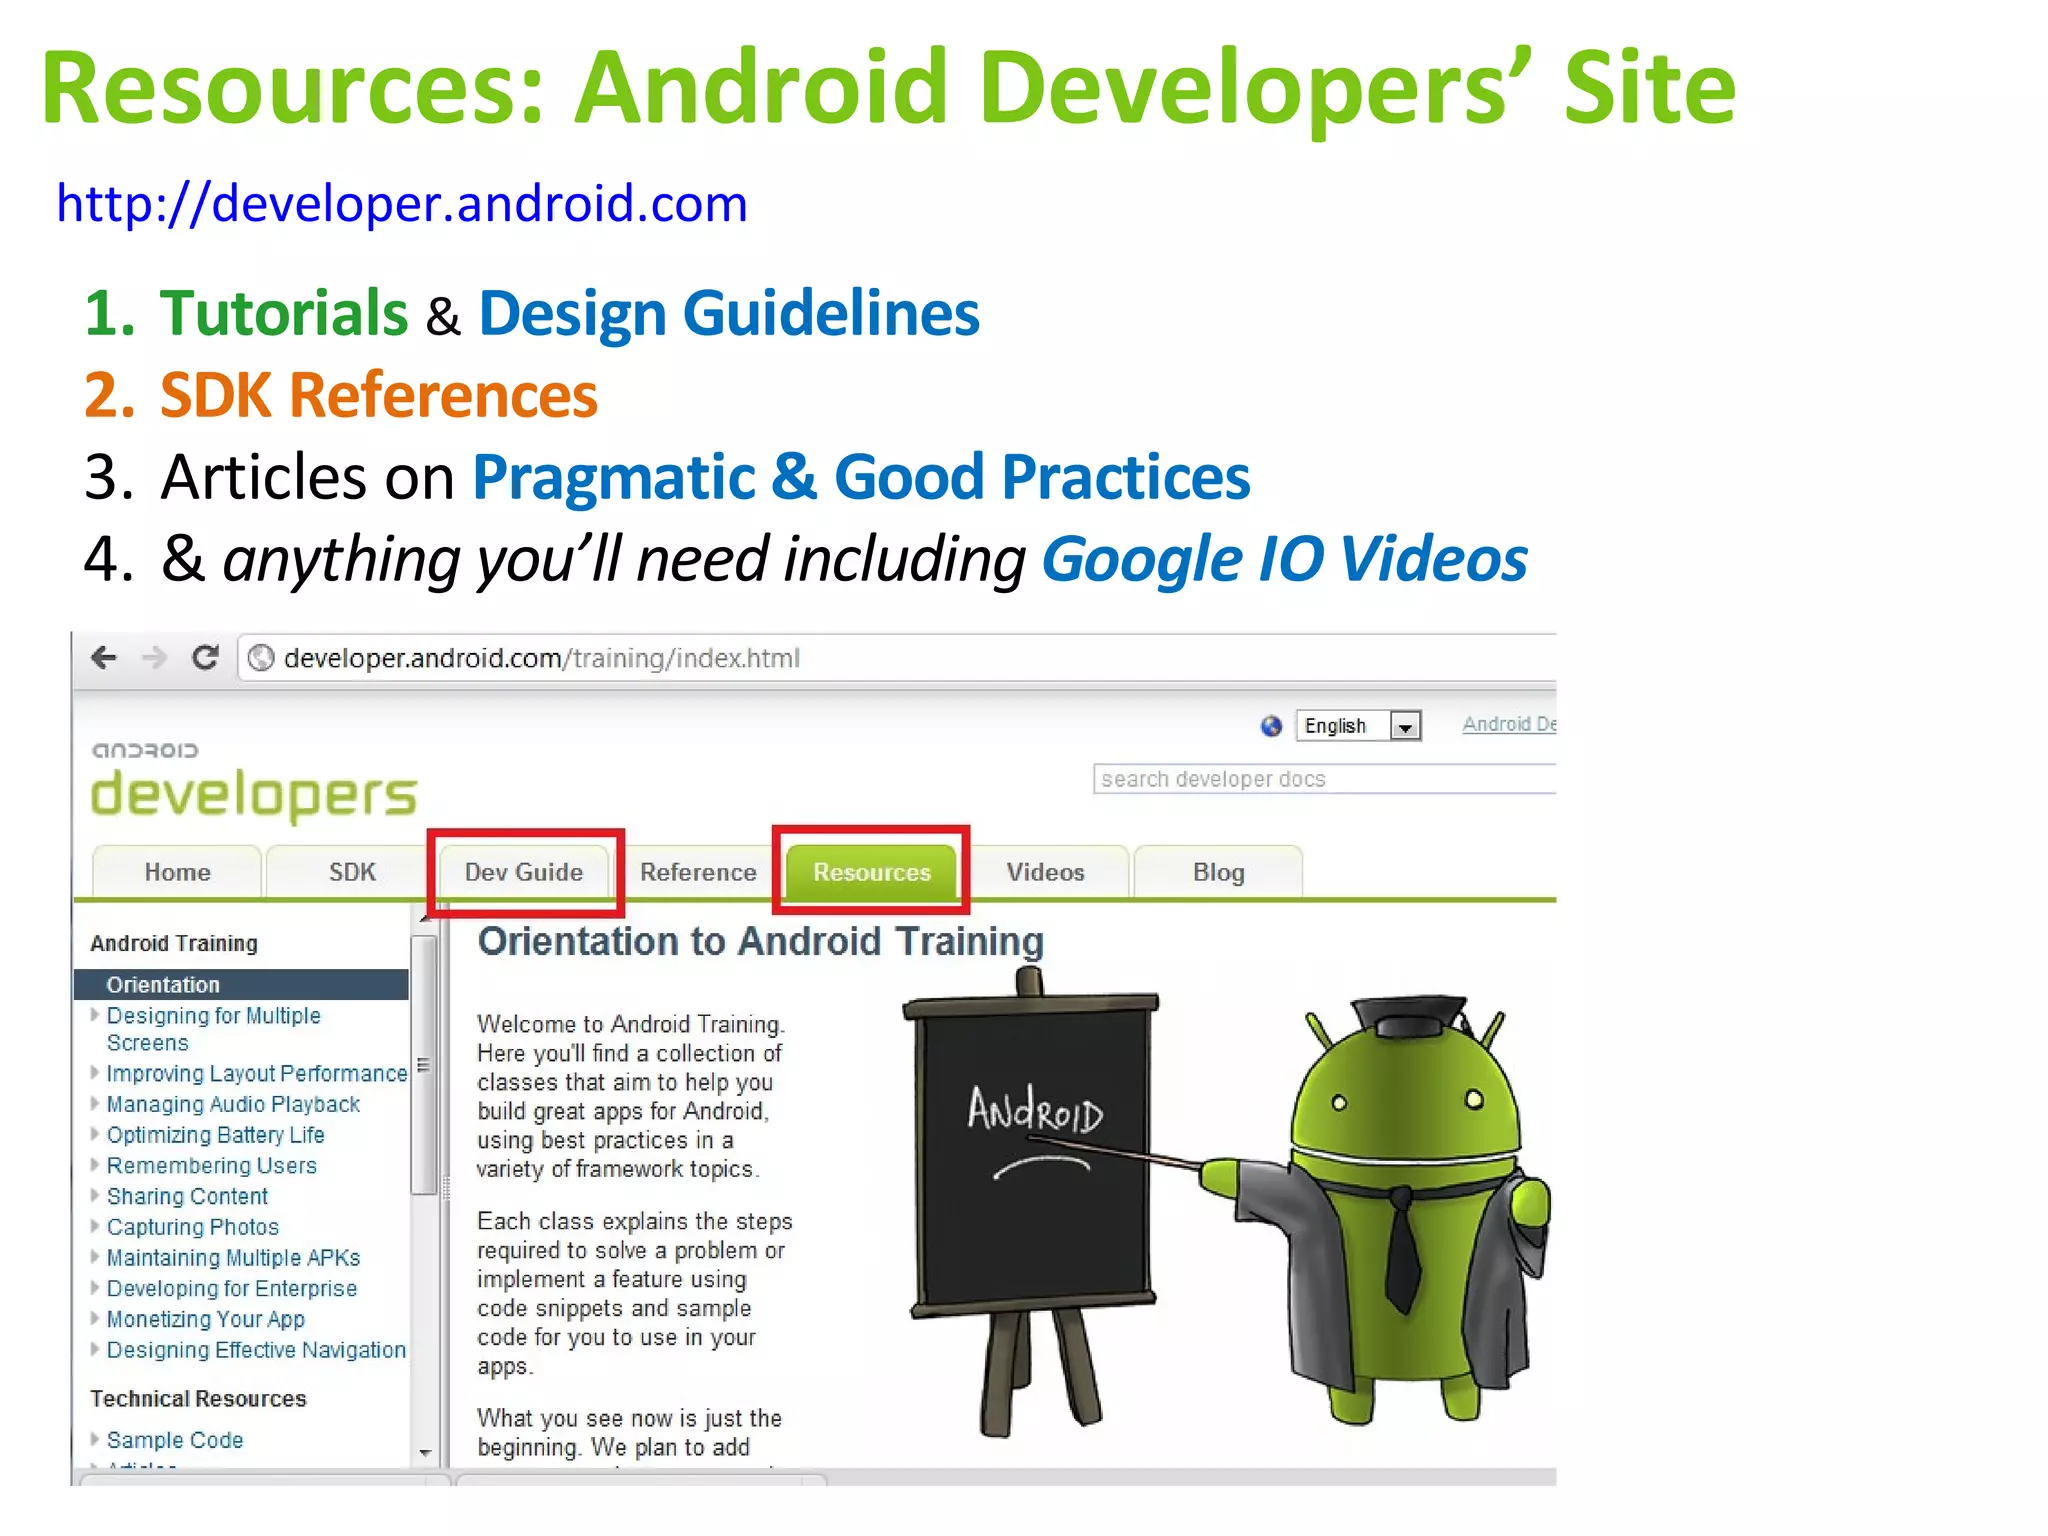
Task: Open Developing for Enterprise link
Action: coord(231,1288)
